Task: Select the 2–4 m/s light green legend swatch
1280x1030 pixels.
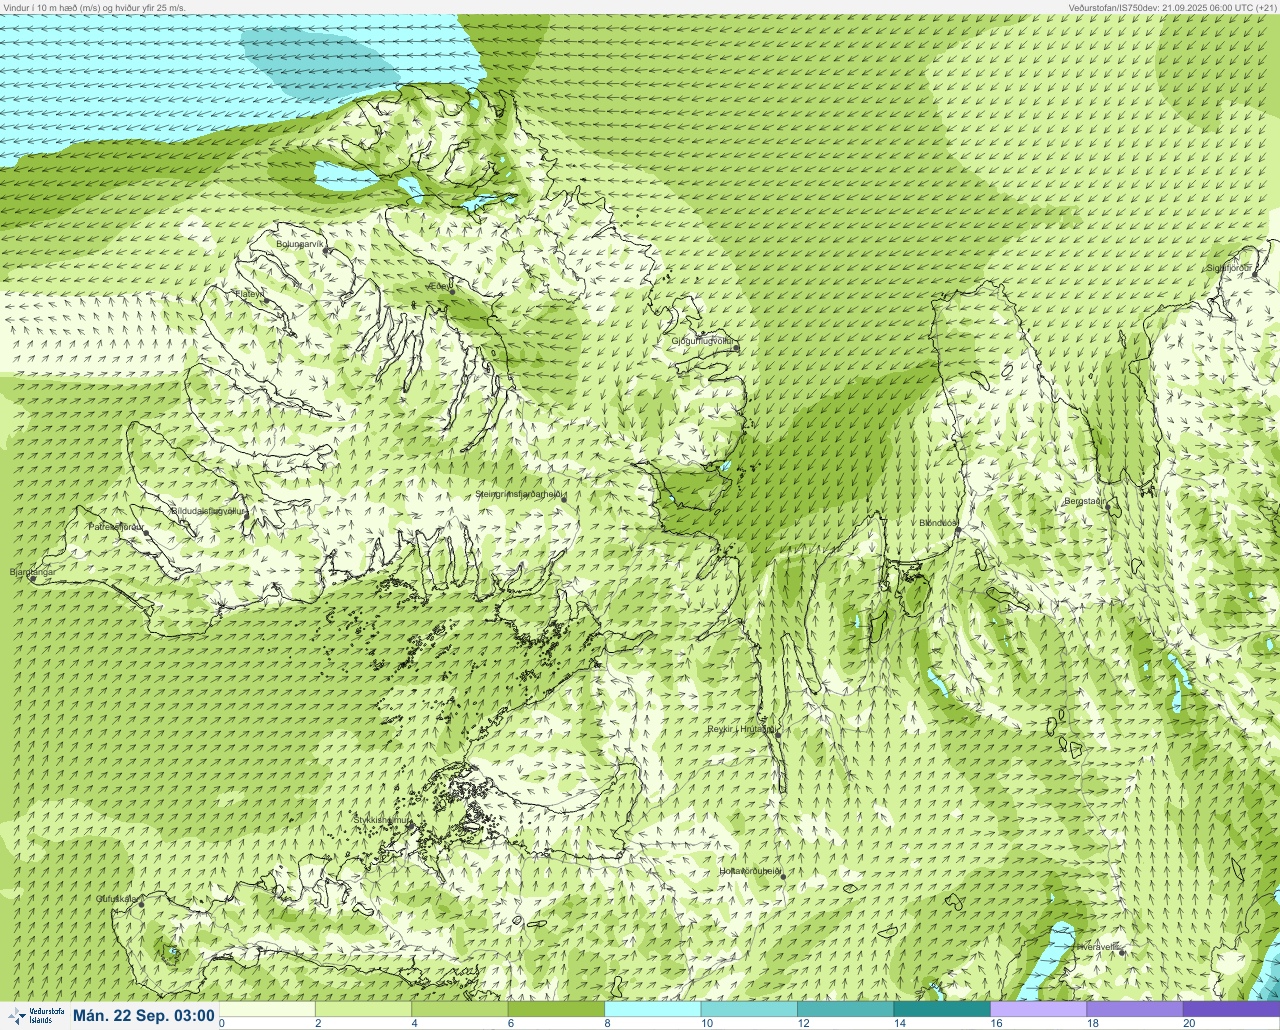Action: point(363,1008)
